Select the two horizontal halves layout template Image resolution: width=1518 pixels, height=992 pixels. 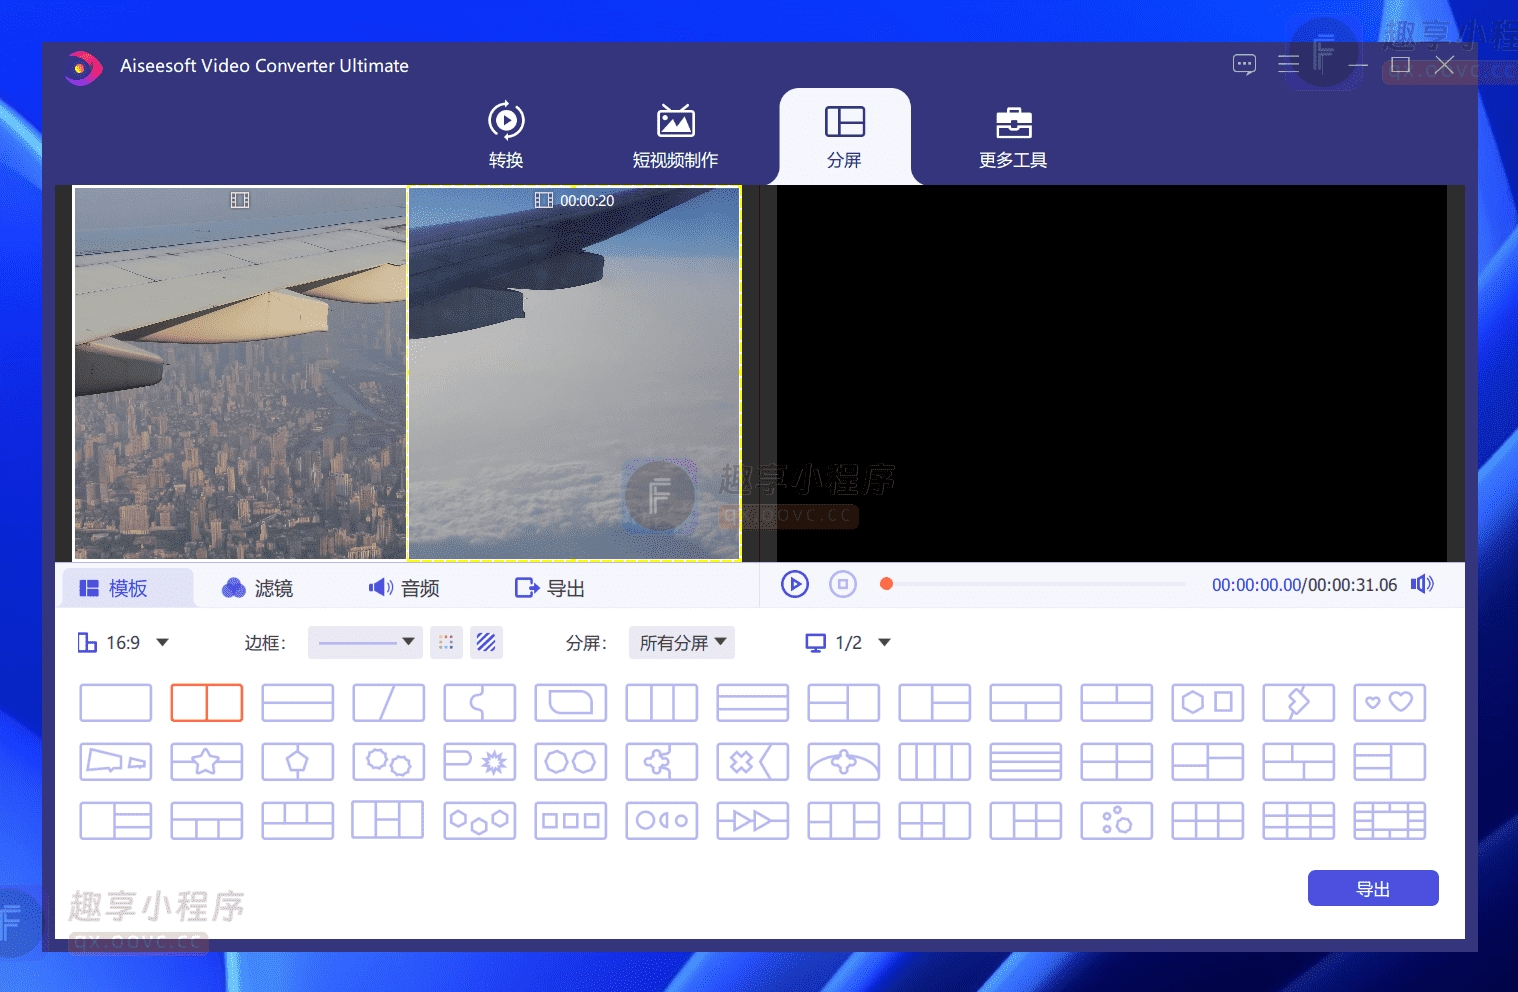[x=298, y=703]
